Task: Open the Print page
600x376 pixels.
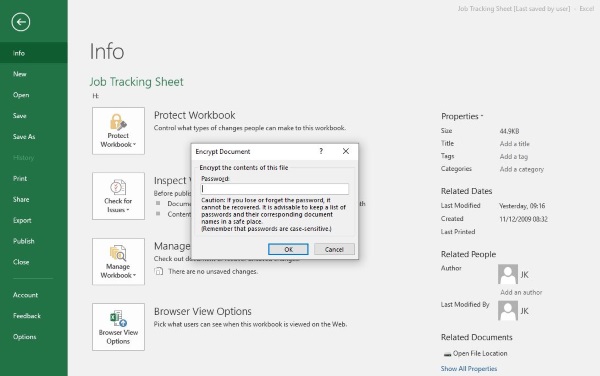Action: coord(34,179)
